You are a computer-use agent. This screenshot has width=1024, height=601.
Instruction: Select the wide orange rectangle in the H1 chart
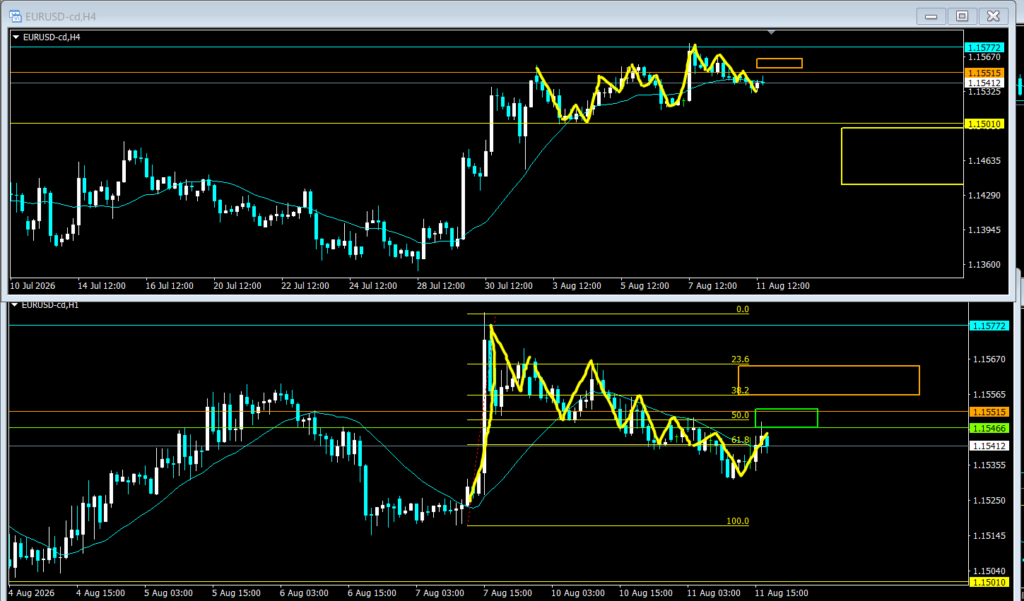click(x=829, y=380)
